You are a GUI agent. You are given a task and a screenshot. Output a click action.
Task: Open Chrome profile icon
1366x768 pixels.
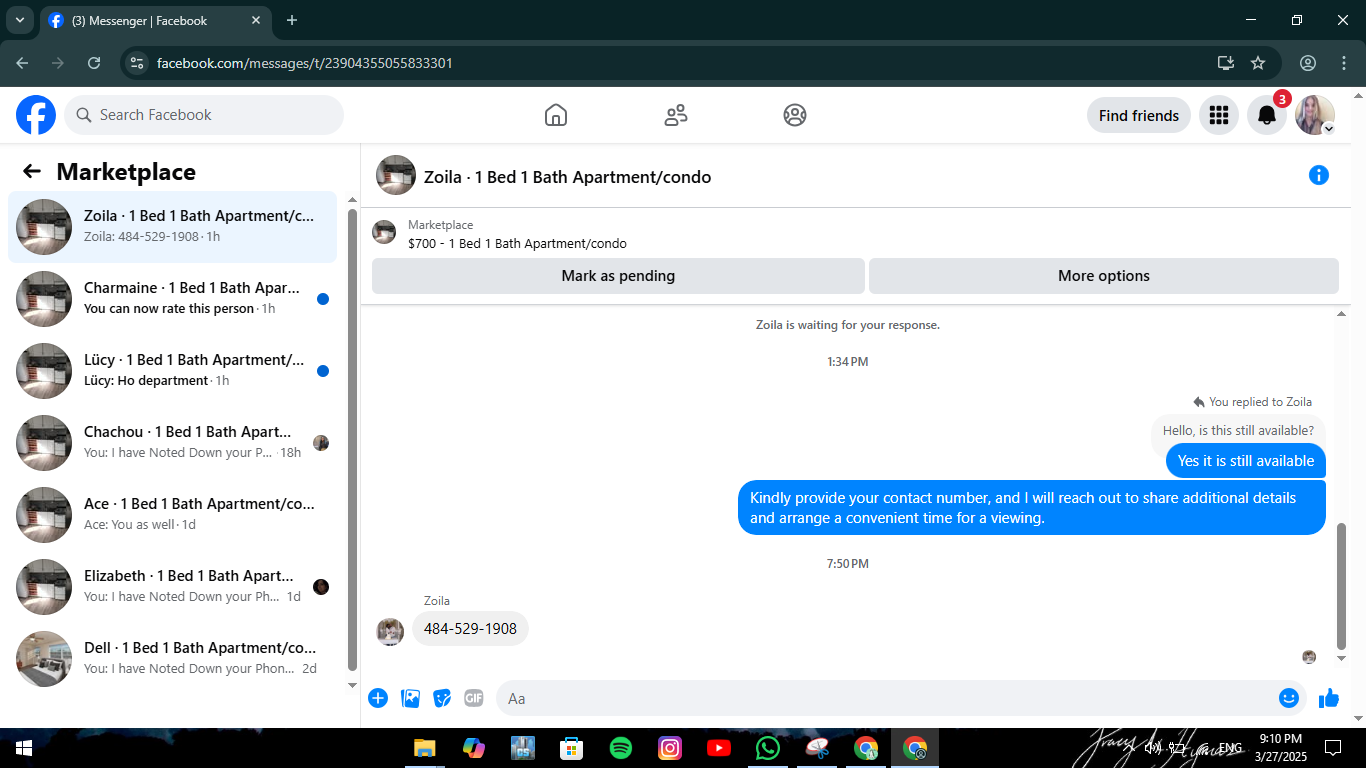(1308, 63)
